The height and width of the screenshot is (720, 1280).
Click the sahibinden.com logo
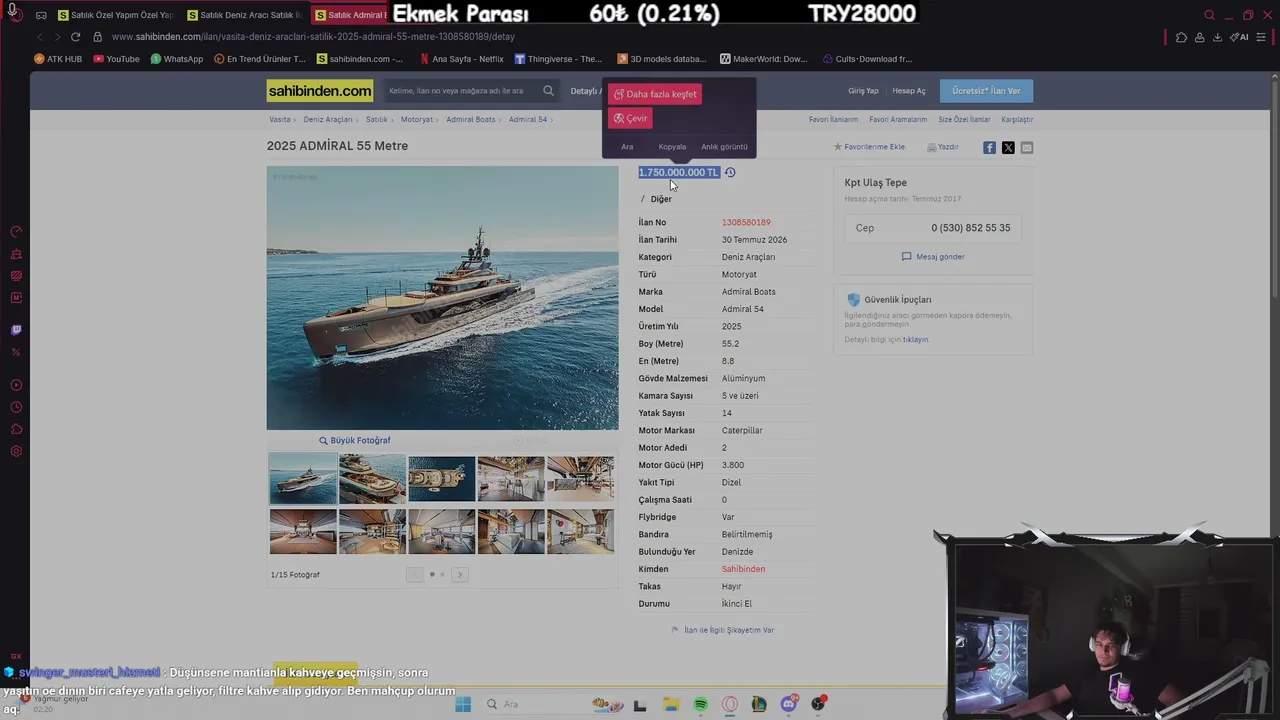(320, 91)
